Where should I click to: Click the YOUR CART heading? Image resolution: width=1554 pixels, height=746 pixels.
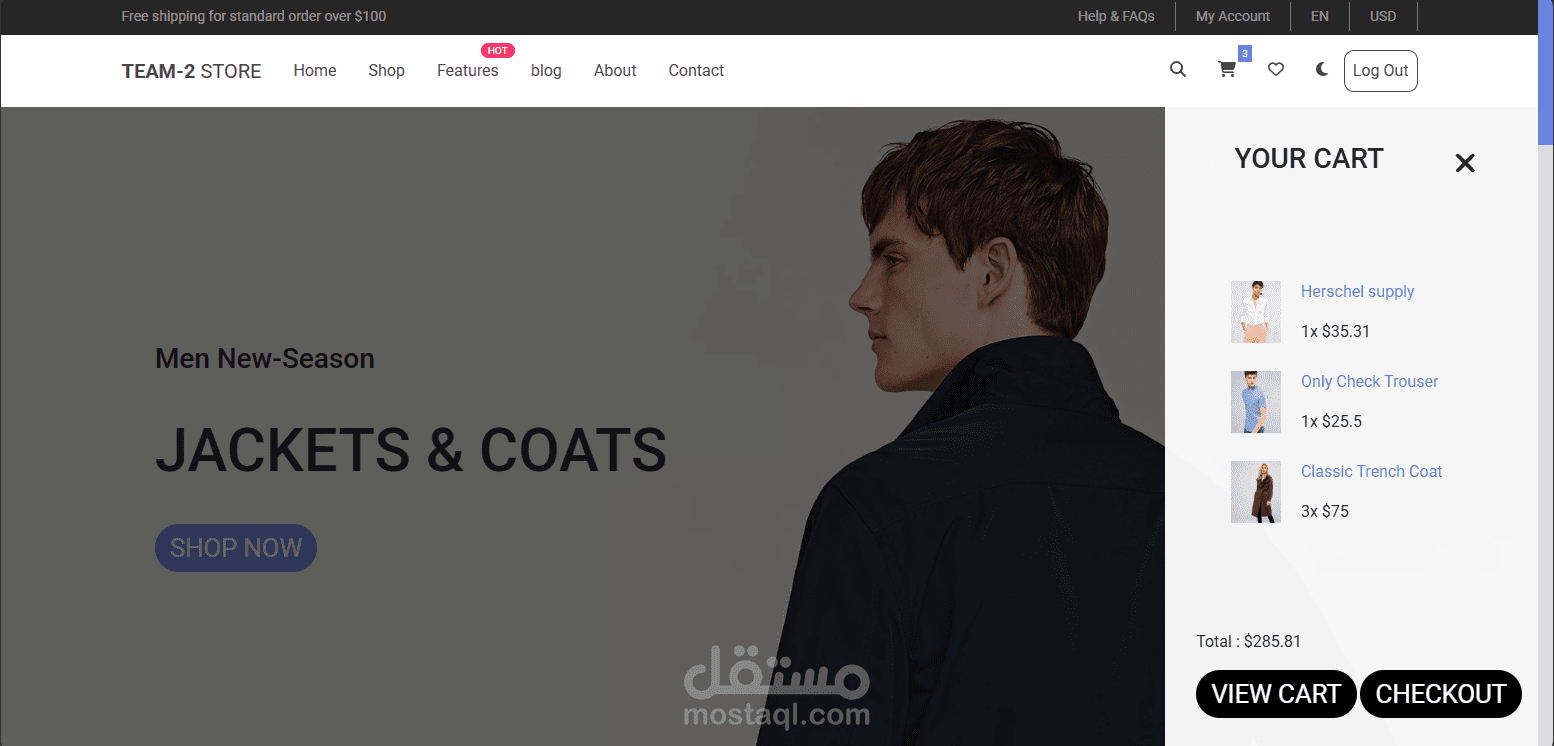click(x=1309, y=159)
